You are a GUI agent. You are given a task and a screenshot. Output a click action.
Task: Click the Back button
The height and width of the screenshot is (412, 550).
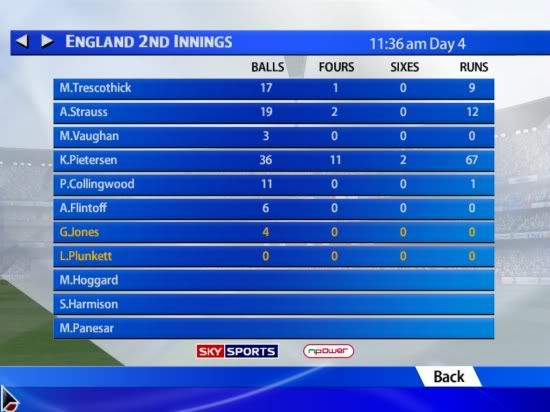(x=449, y=377)
